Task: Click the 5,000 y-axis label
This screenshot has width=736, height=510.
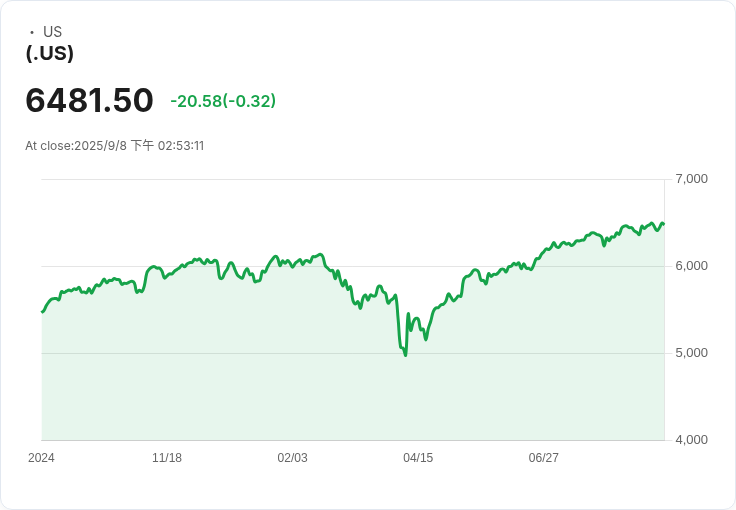Action: (x=691, y=353)
